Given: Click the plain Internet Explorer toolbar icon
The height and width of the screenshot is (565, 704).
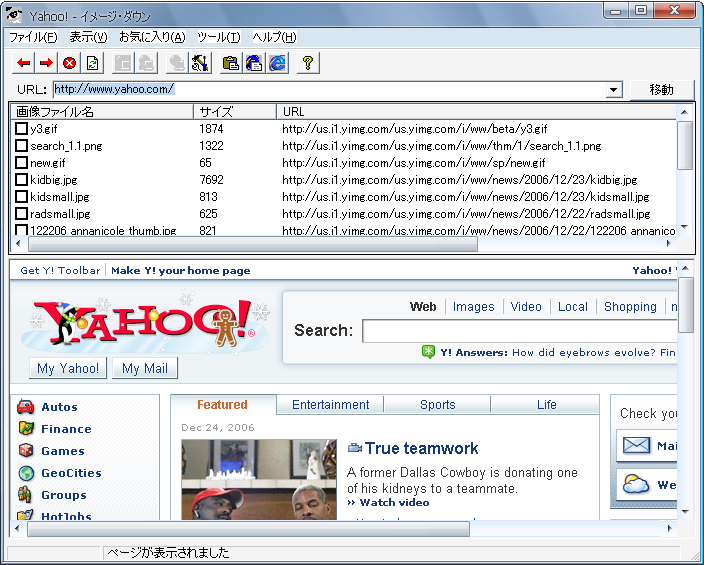Looking at the screenshot, I should pos(277,63).
